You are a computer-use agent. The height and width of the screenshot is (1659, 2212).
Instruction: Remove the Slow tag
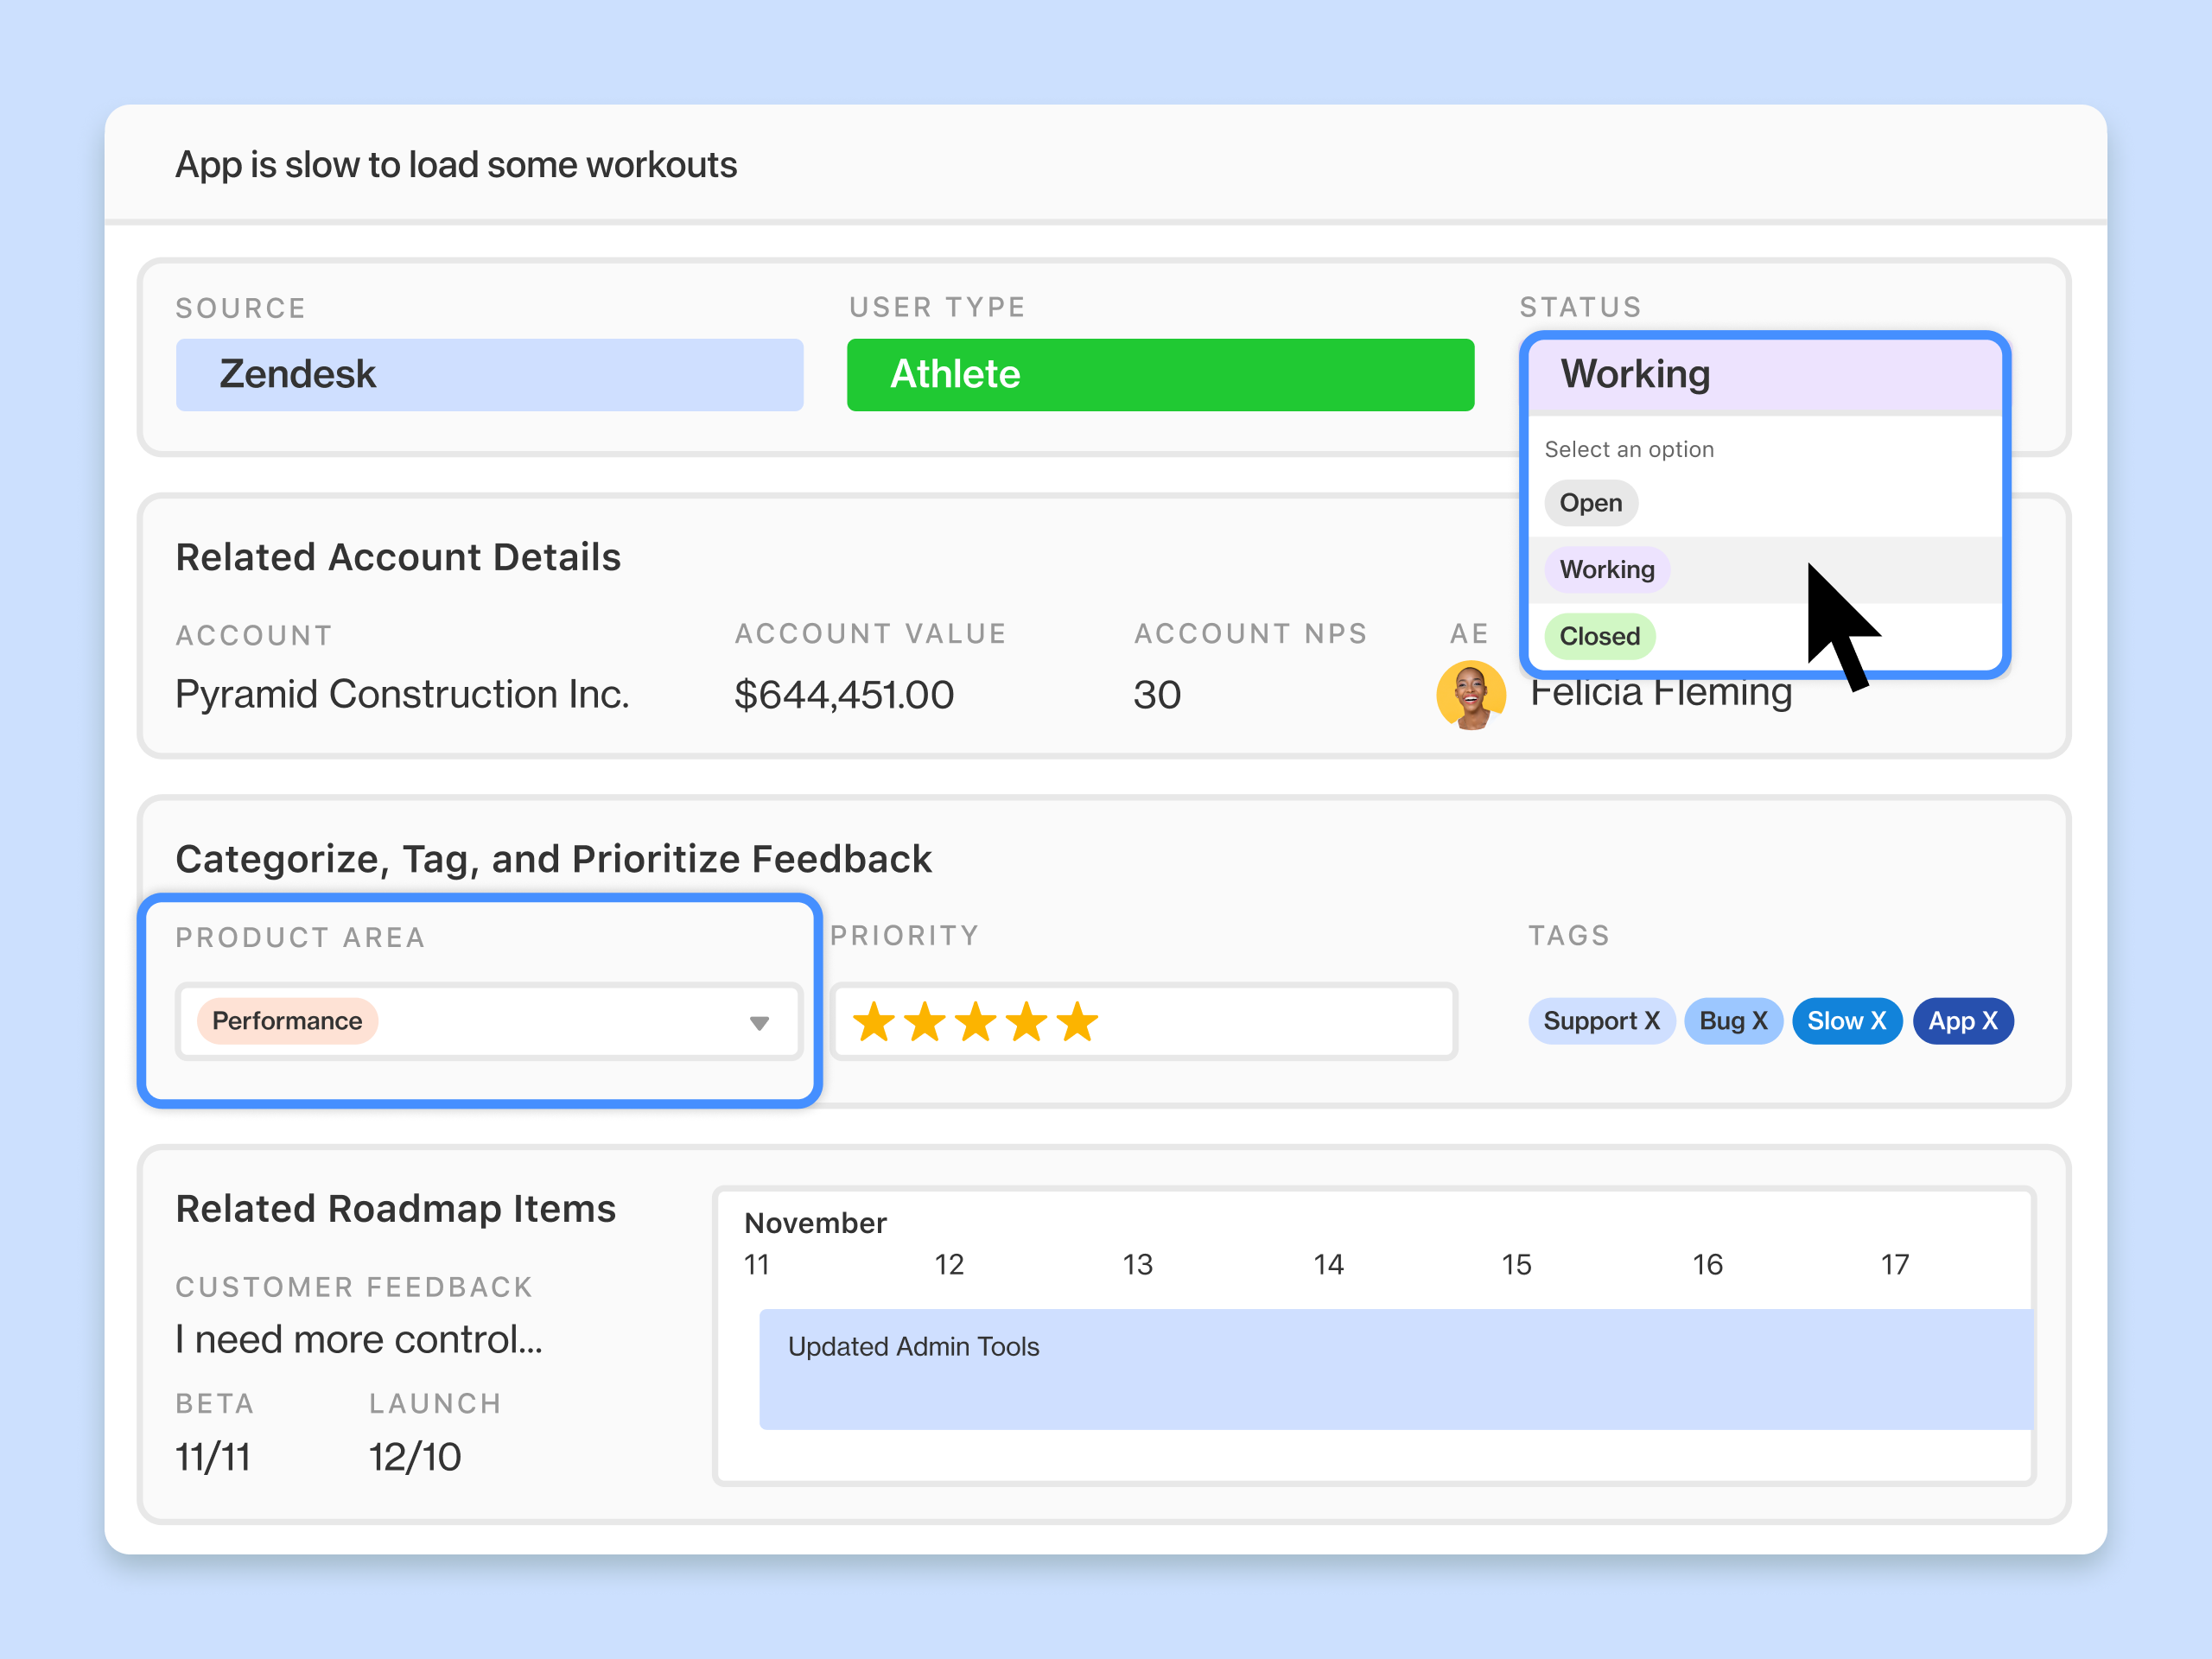click(1878, 1021)
